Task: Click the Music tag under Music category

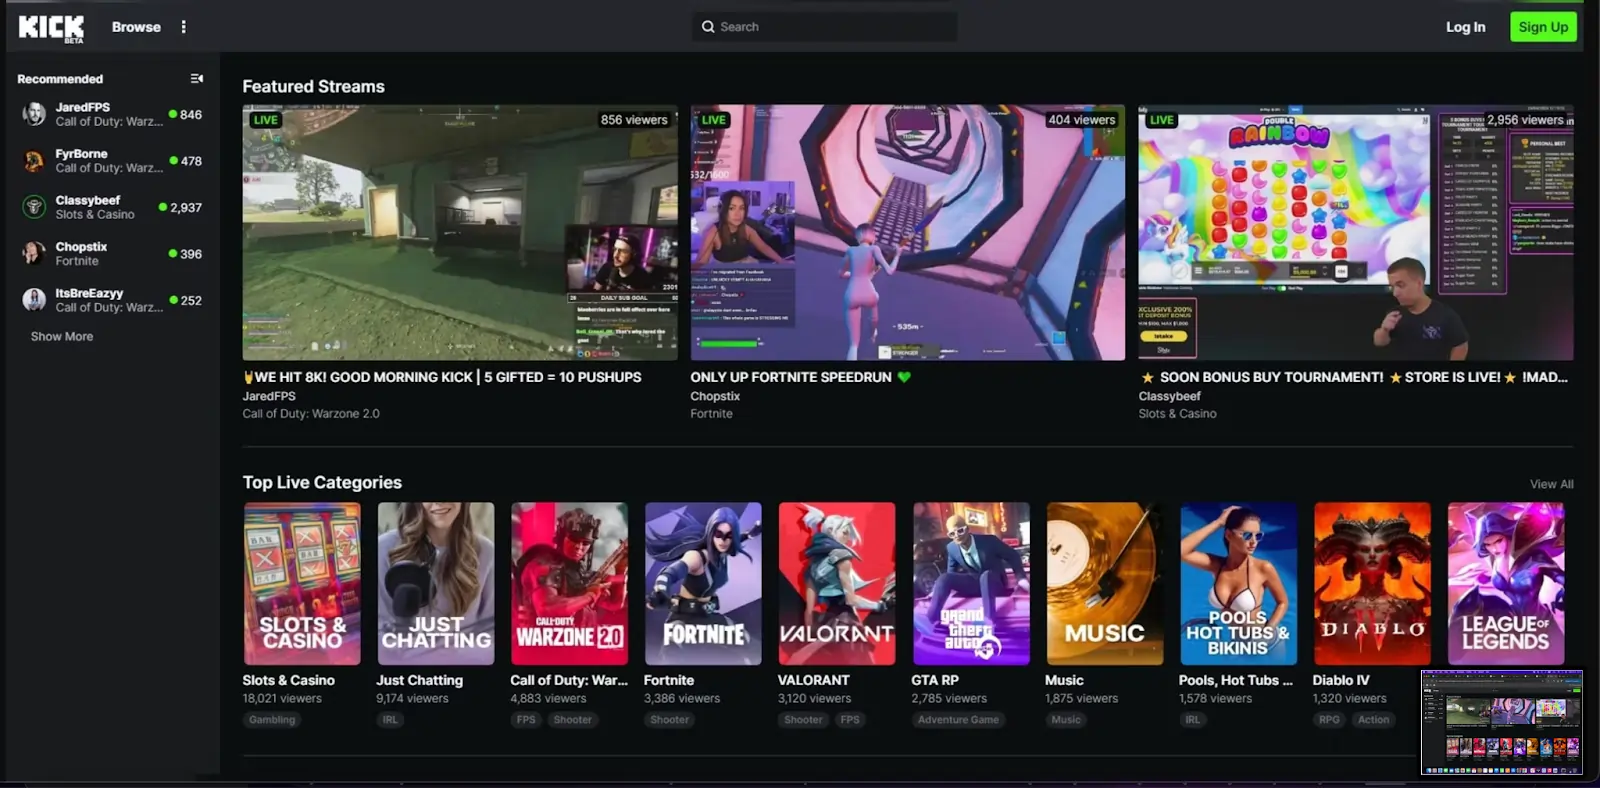Action: click(x=1066, y=720)
